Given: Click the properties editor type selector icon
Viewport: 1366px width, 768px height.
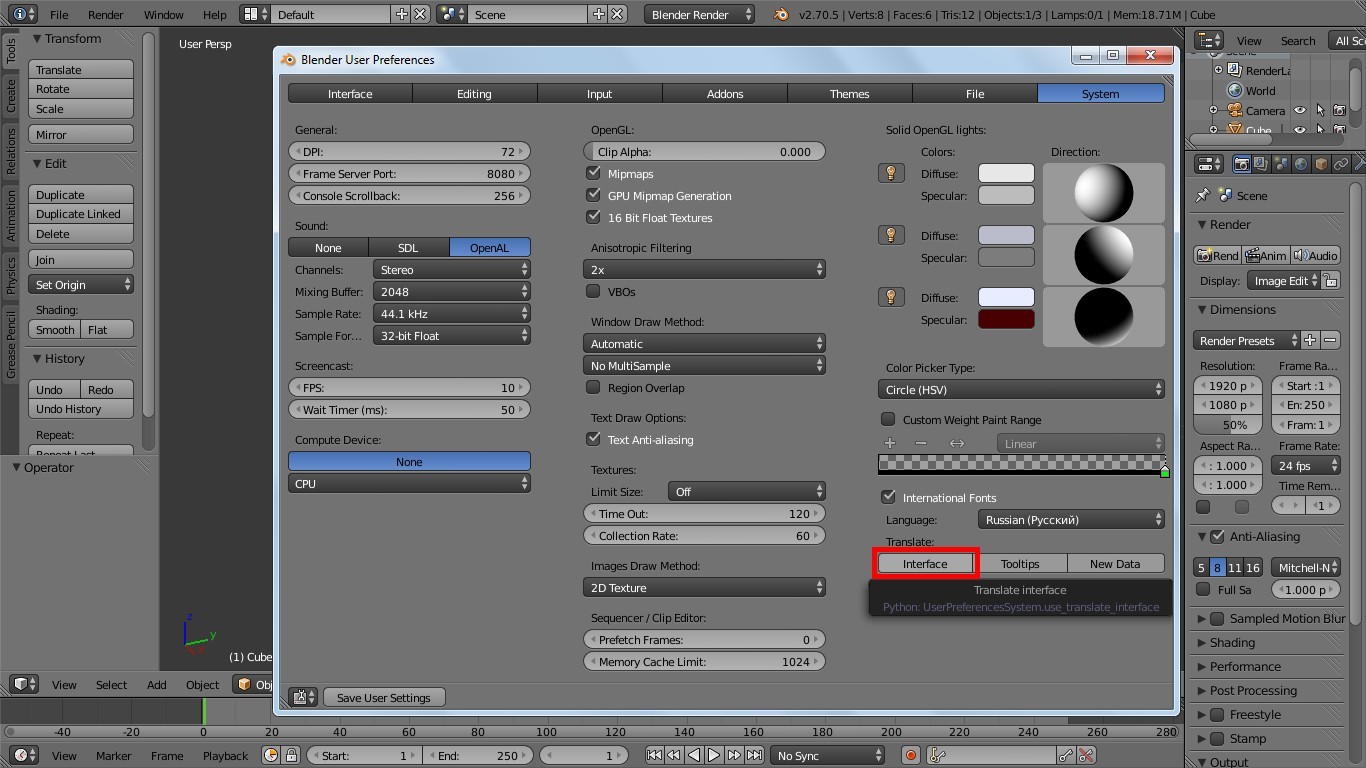Looking at the screenshot, I should (1209, 164).
